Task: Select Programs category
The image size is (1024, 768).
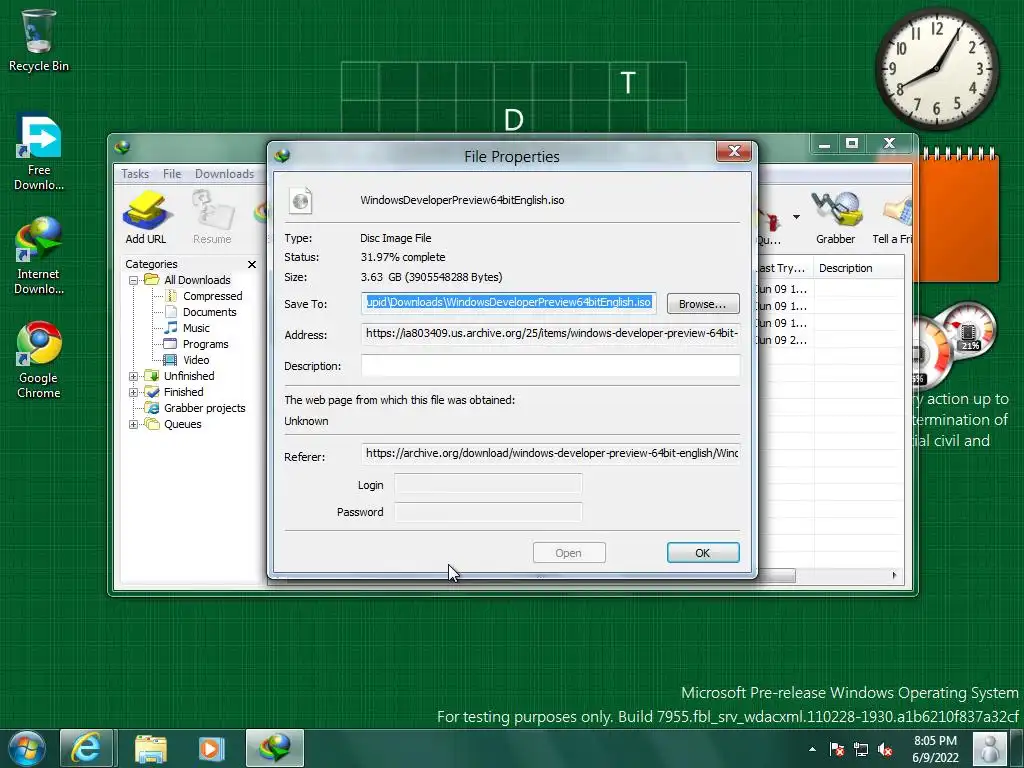Action: point(206,344)
